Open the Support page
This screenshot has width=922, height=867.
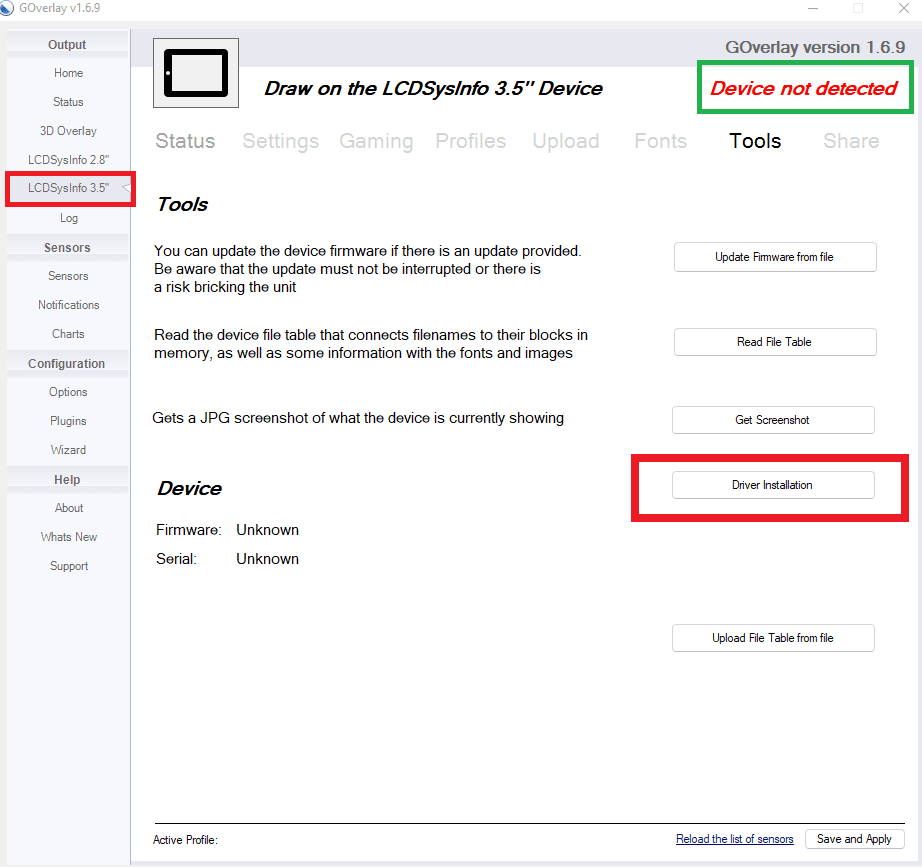(68, 565)
